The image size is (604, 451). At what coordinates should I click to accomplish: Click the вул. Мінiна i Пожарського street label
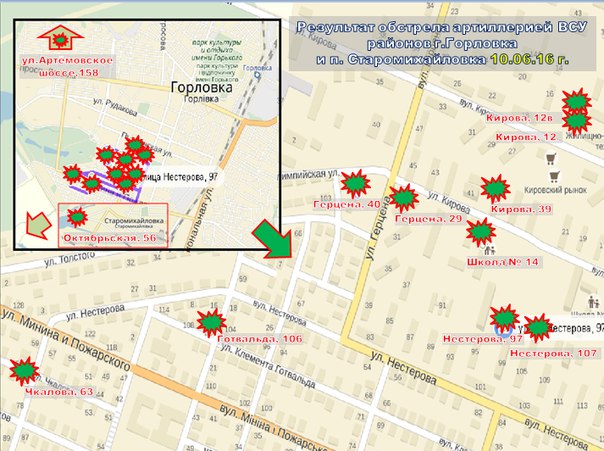pyautogui.click(x=274, y=428)
